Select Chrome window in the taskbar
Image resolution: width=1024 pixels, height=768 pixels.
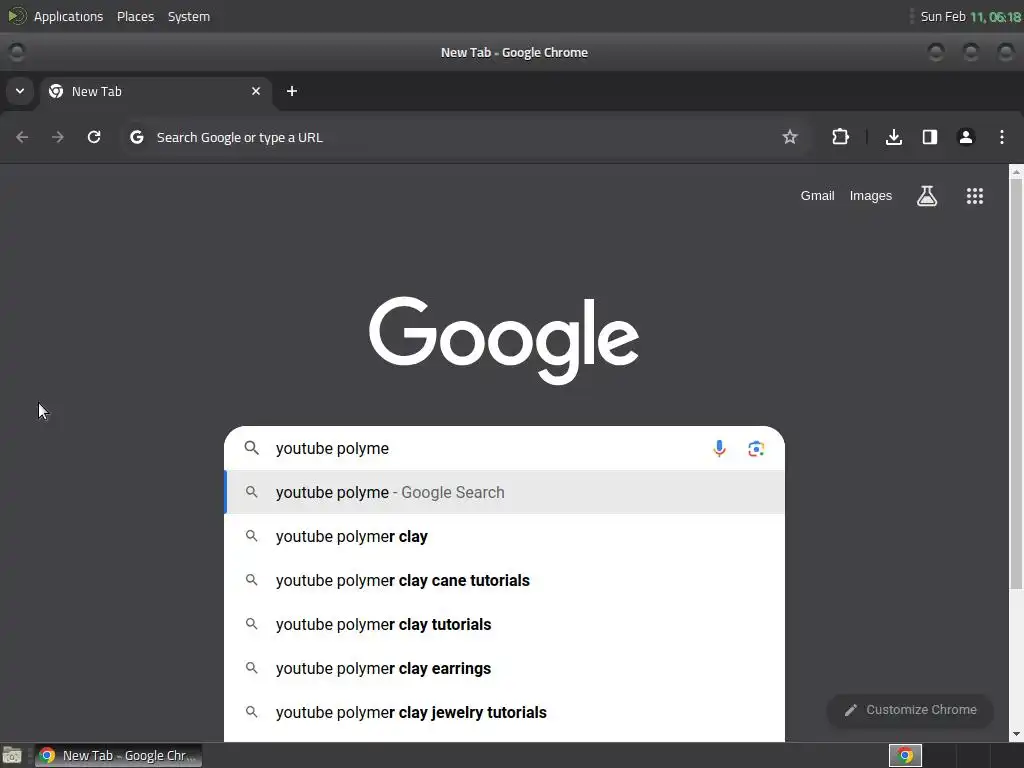pos(118,756)
